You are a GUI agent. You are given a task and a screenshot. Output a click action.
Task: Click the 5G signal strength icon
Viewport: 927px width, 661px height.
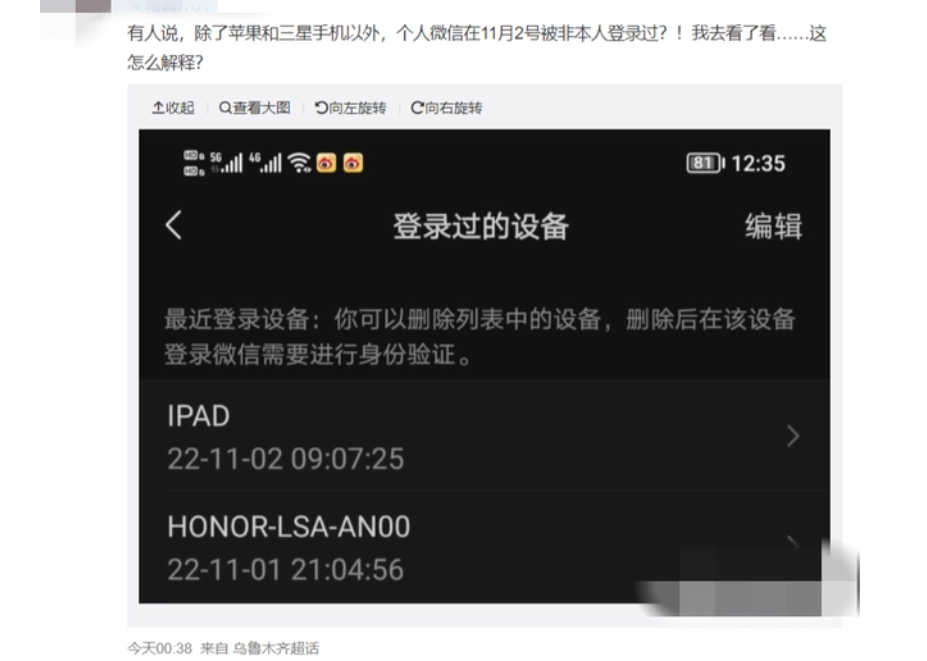click(226, 163)
